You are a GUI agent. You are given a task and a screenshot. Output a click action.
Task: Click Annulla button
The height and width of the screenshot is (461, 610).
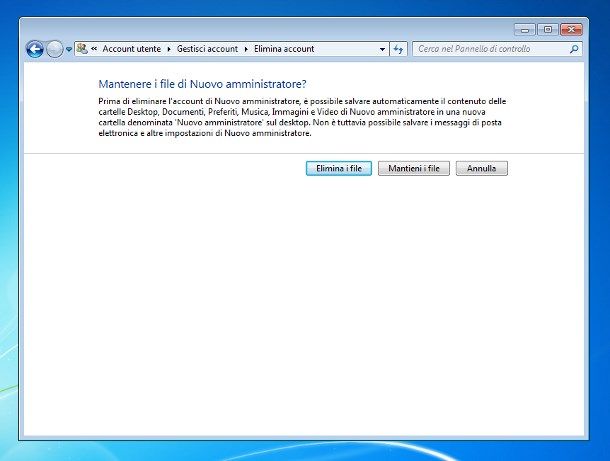[482, 168]
